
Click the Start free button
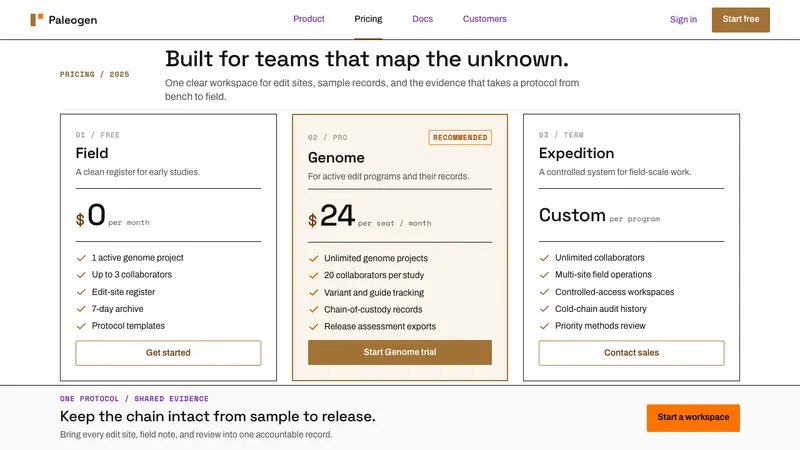(741, 19)
